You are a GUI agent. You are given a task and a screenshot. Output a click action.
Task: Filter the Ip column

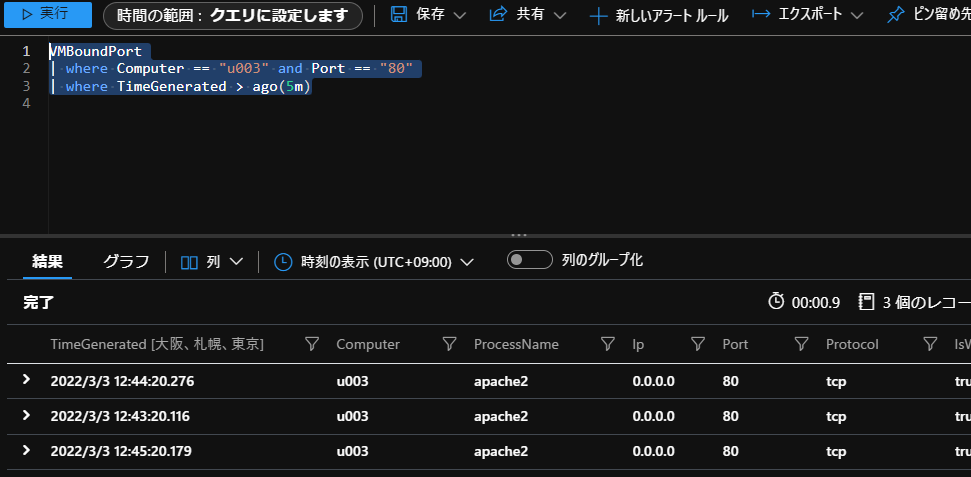point(699,344)
